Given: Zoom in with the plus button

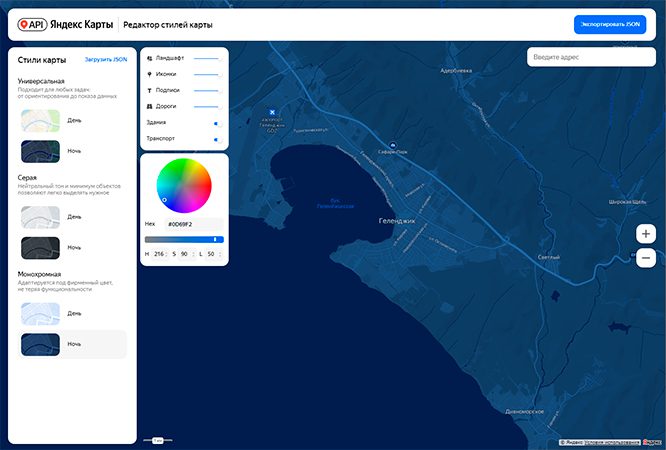Looking at the screenshot, I should tap(646, 234).
